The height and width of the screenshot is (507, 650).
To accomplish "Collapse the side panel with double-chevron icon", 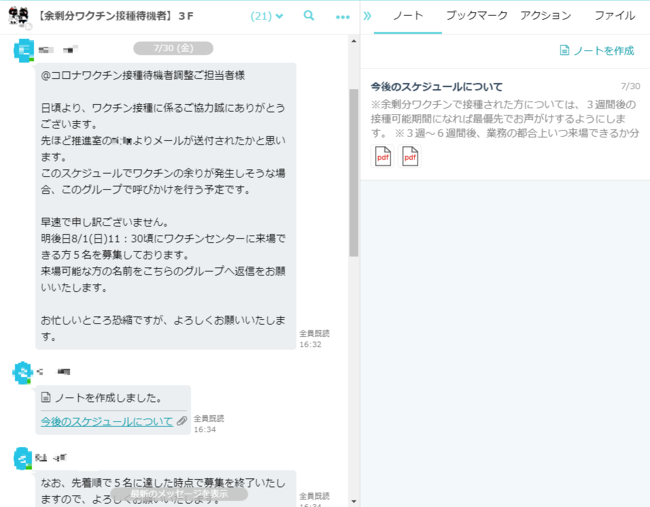I will click(367, 16).
